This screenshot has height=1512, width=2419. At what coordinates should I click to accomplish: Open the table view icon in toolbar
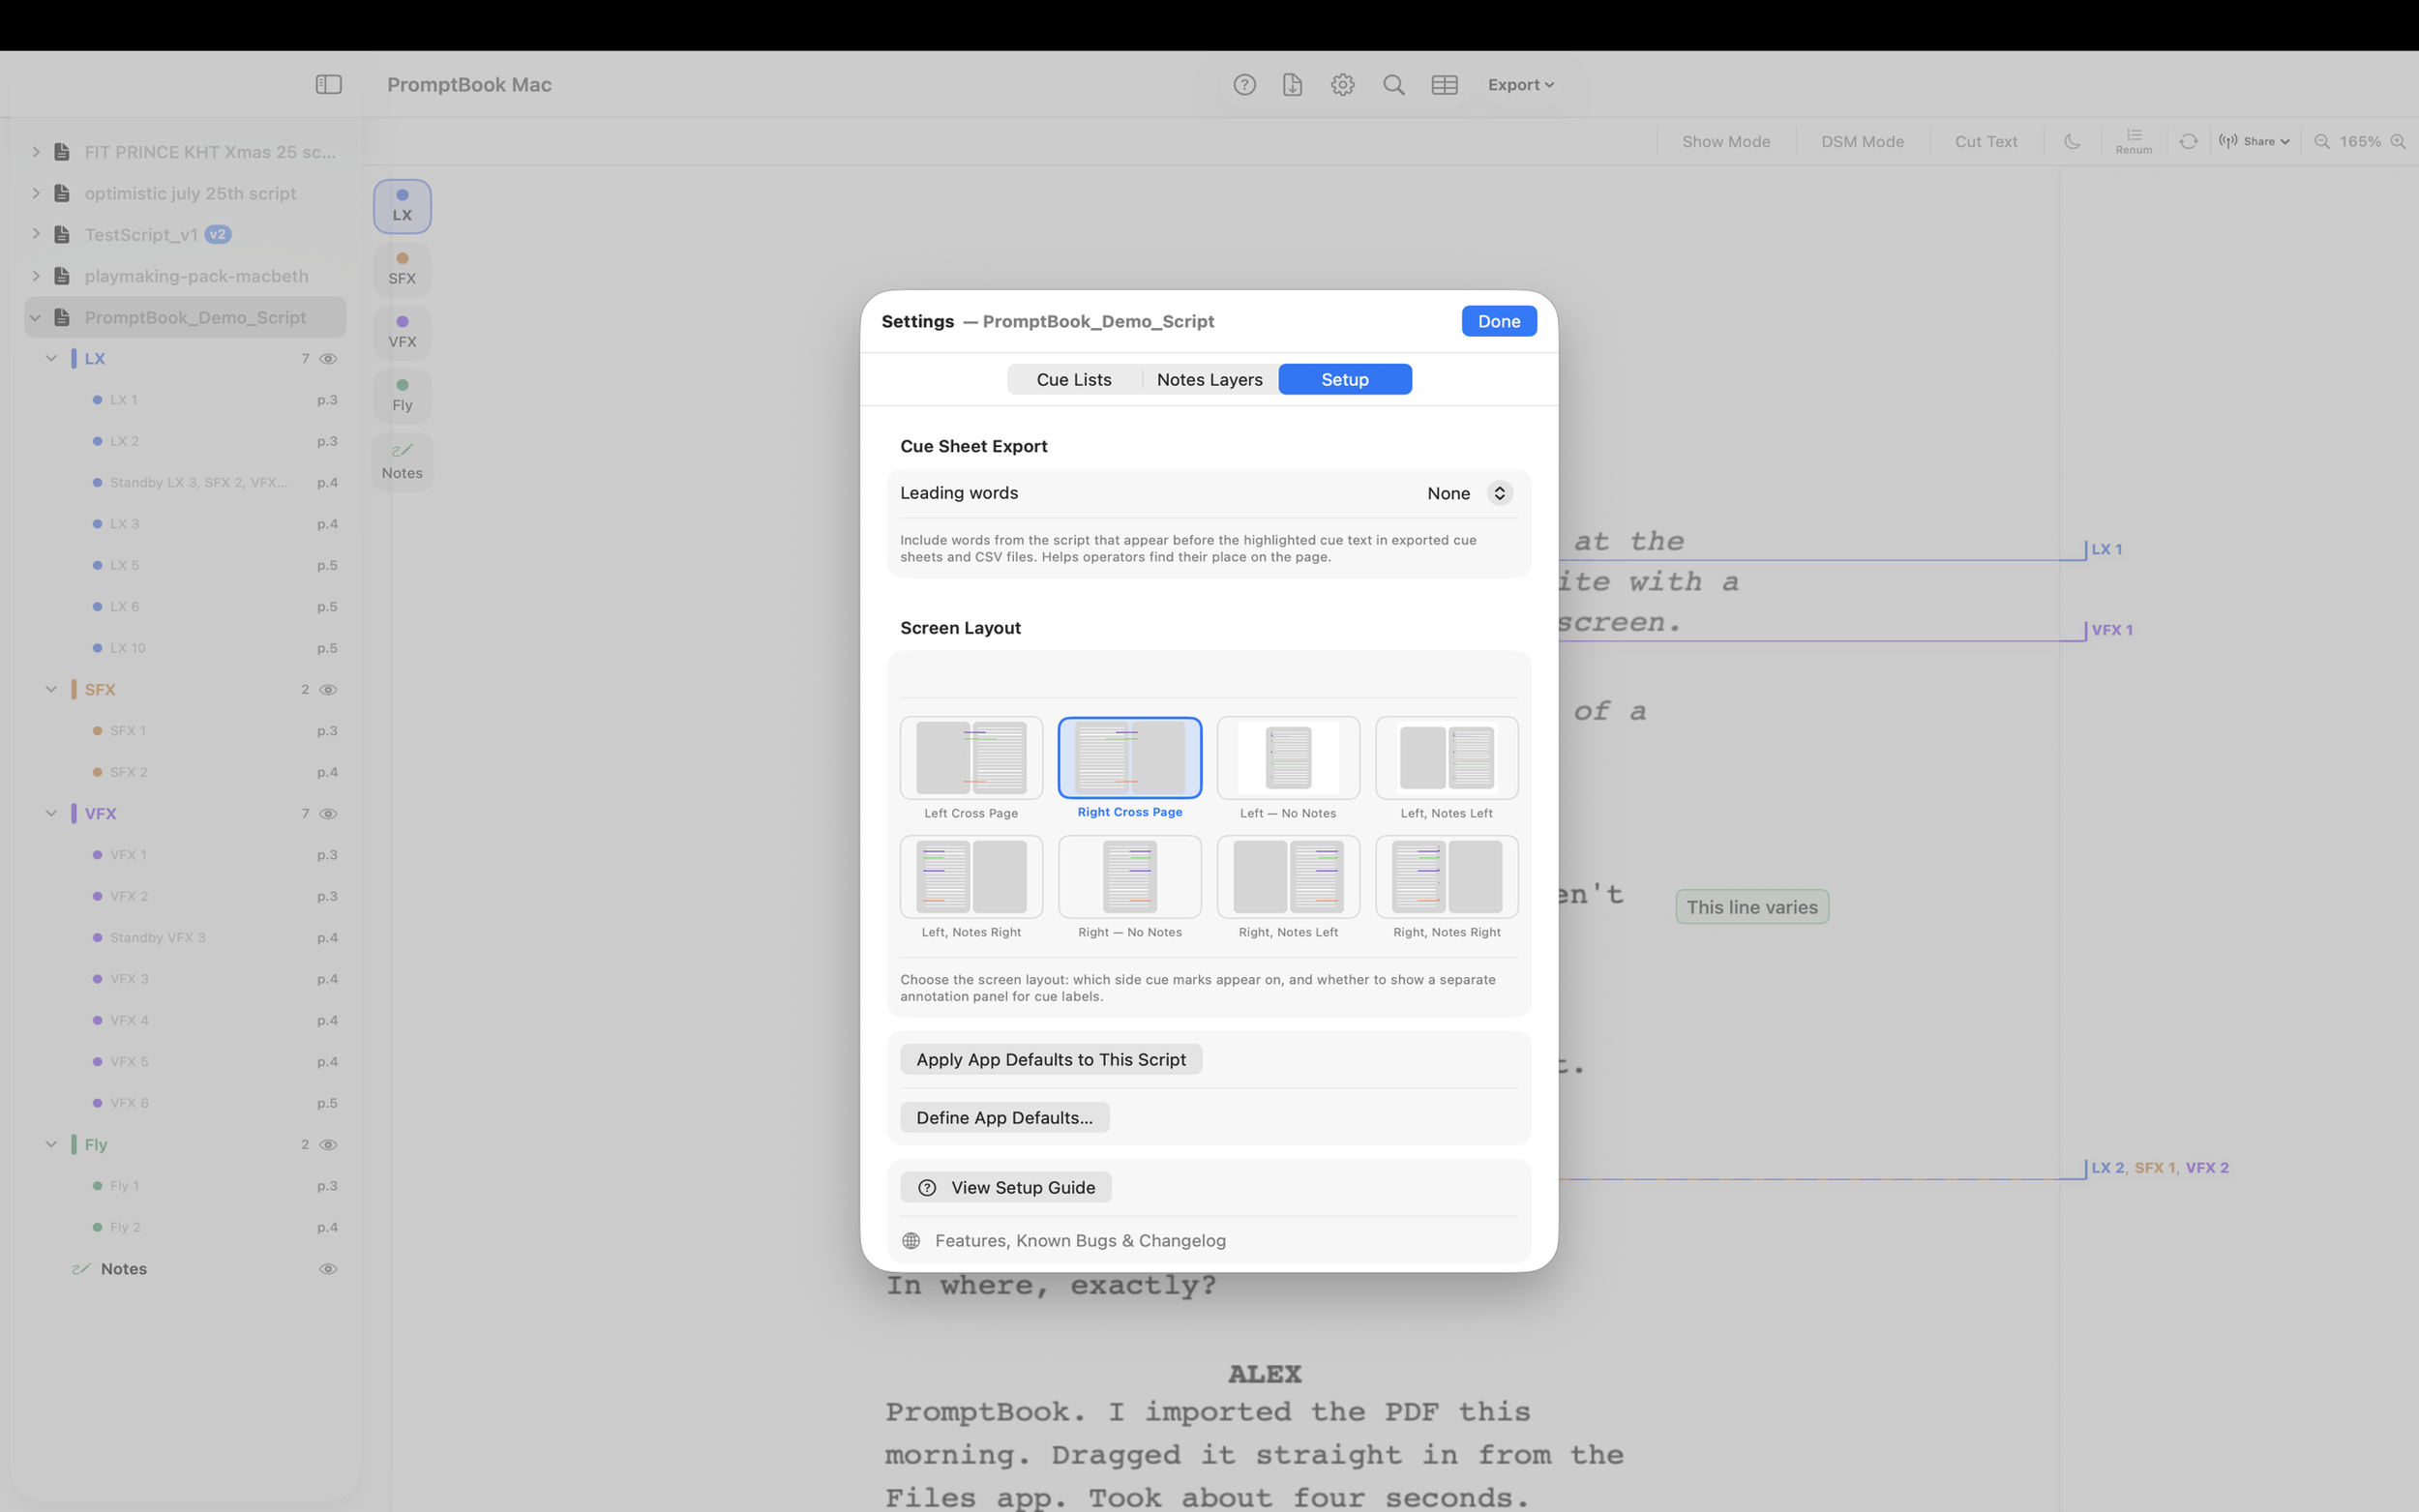1444,85
